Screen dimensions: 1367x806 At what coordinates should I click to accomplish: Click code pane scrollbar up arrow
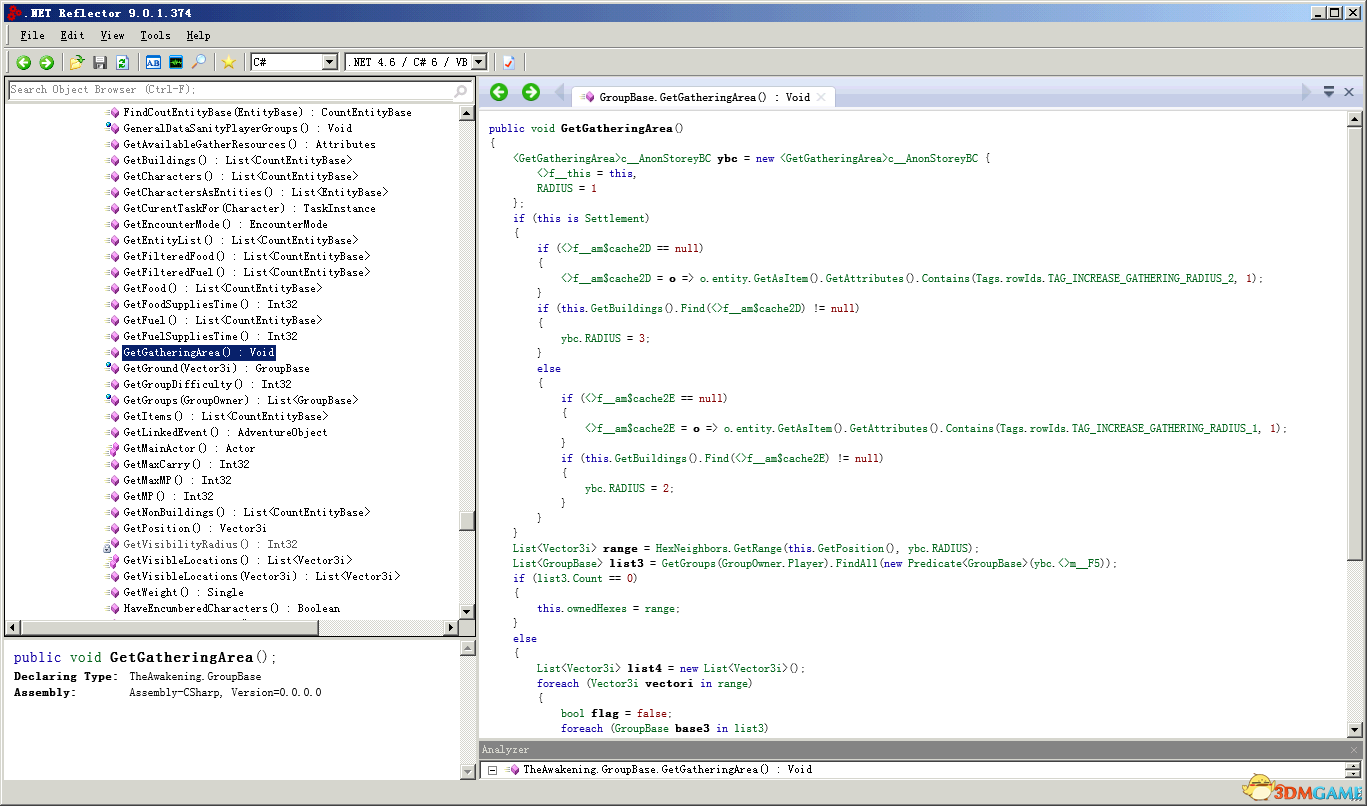[1354, 119]
